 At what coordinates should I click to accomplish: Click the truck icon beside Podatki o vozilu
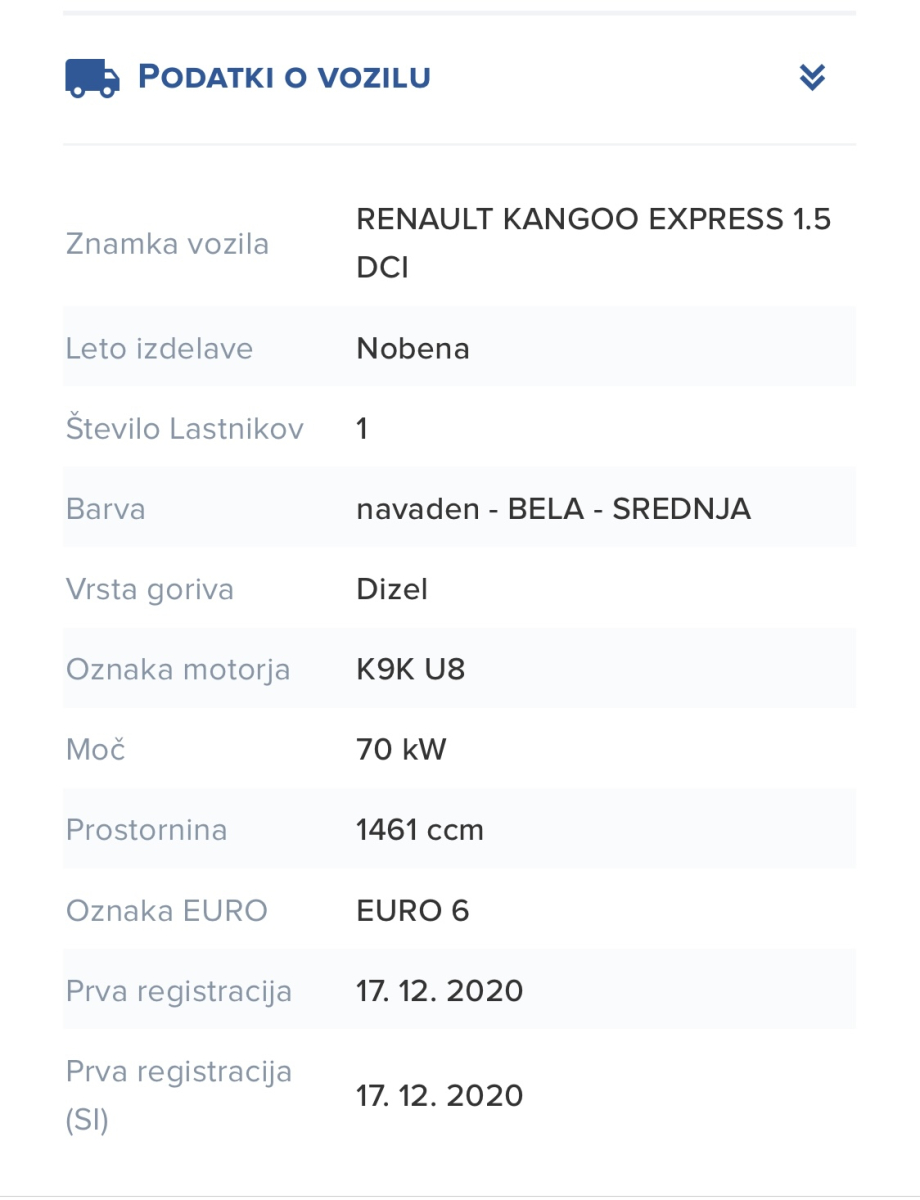click(92, 77)
